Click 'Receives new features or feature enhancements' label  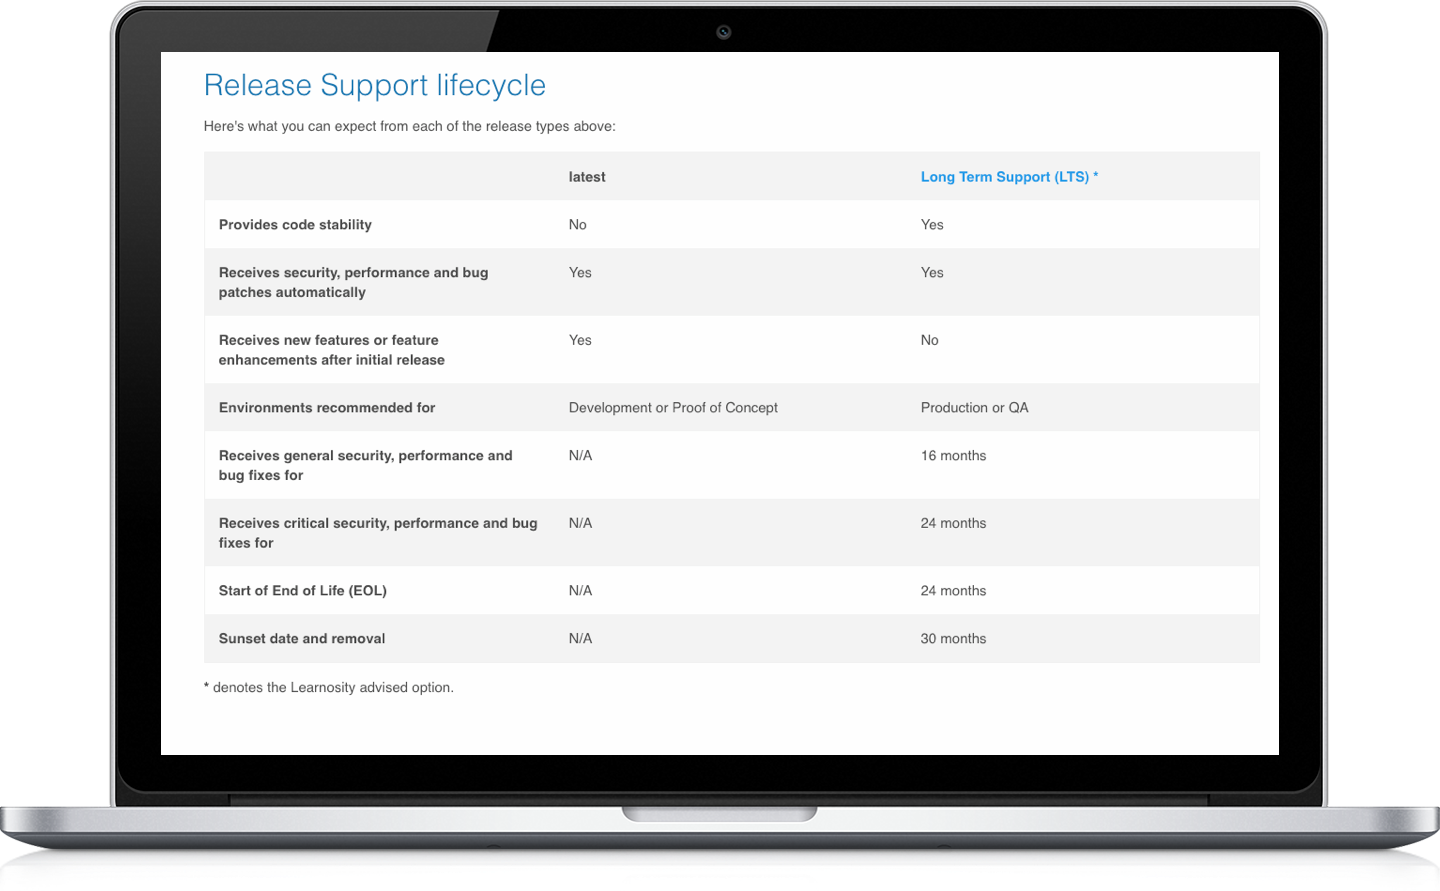point(331,350)
